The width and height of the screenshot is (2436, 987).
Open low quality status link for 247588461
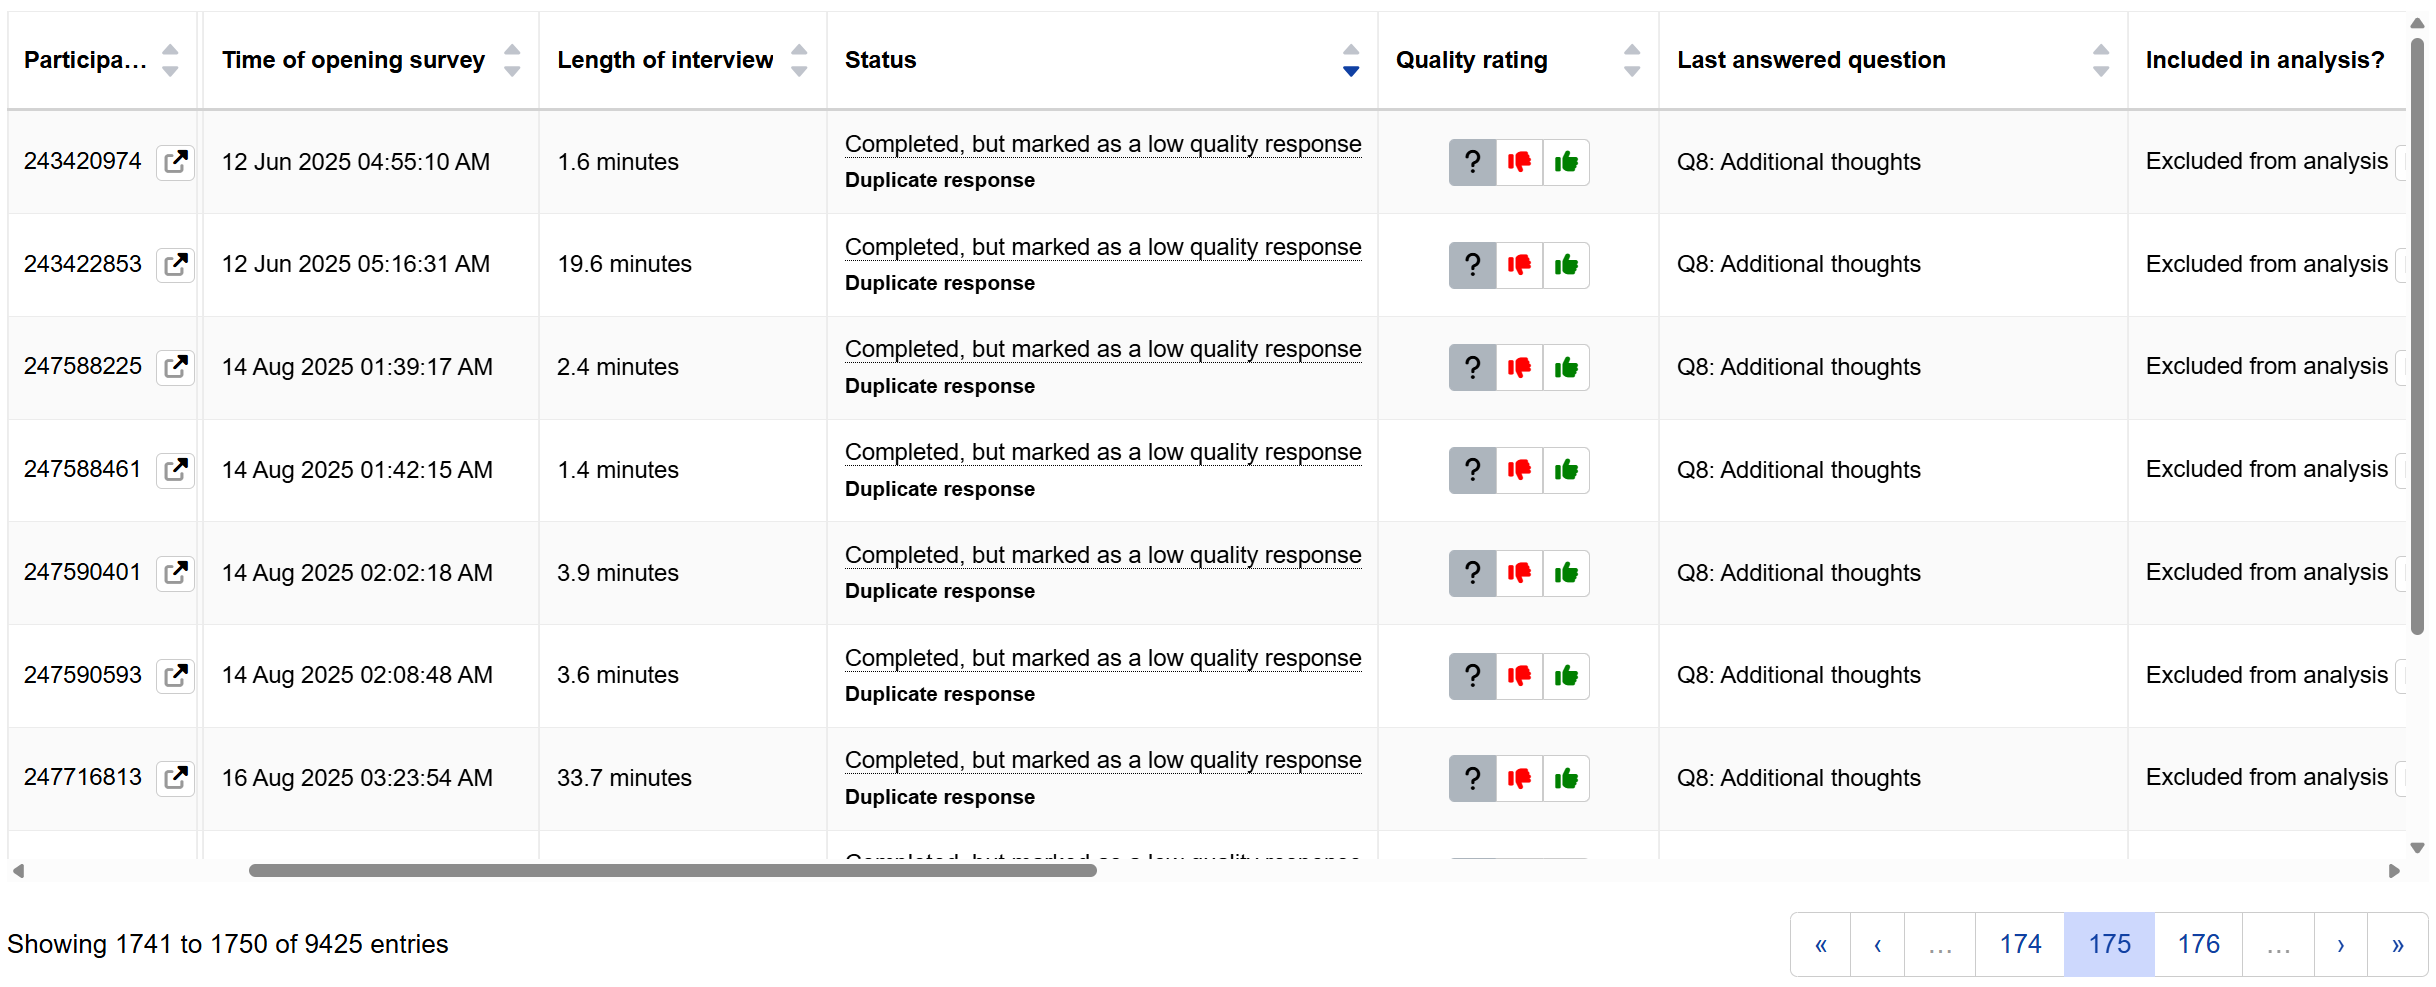point(1103,452)
